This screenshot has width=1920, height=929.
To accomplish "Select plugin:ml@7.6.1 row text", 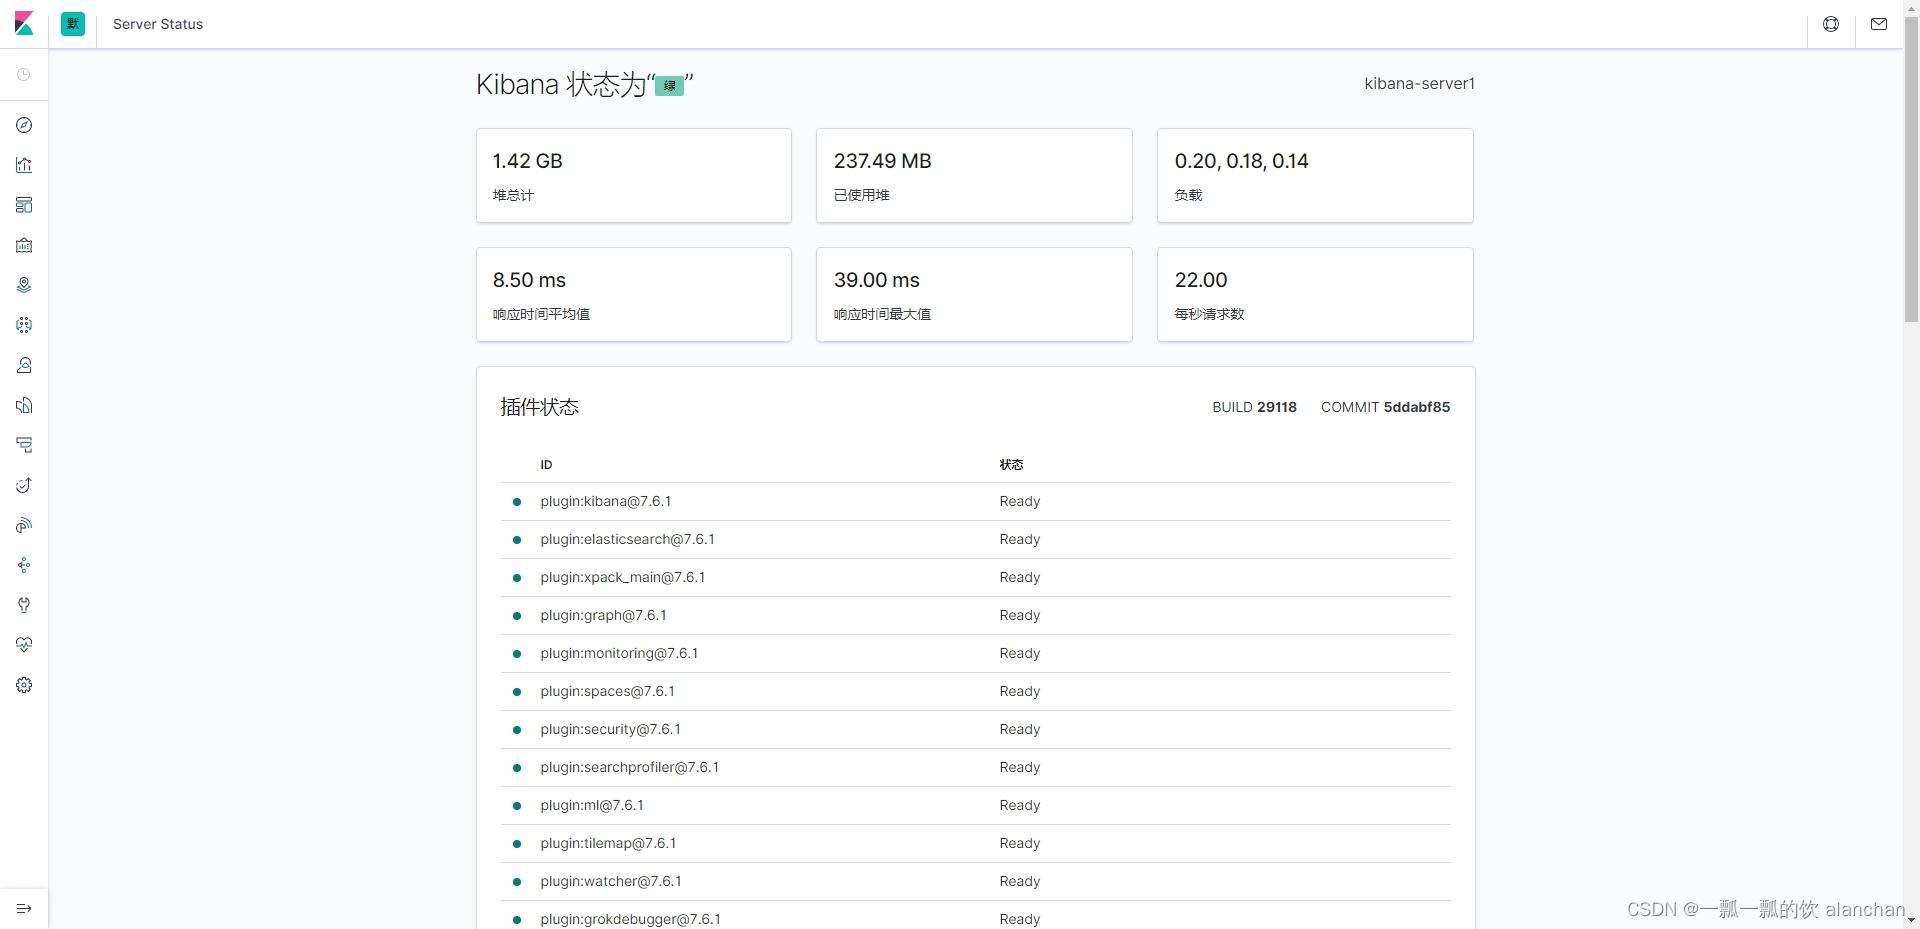I will tap(592, 806).
